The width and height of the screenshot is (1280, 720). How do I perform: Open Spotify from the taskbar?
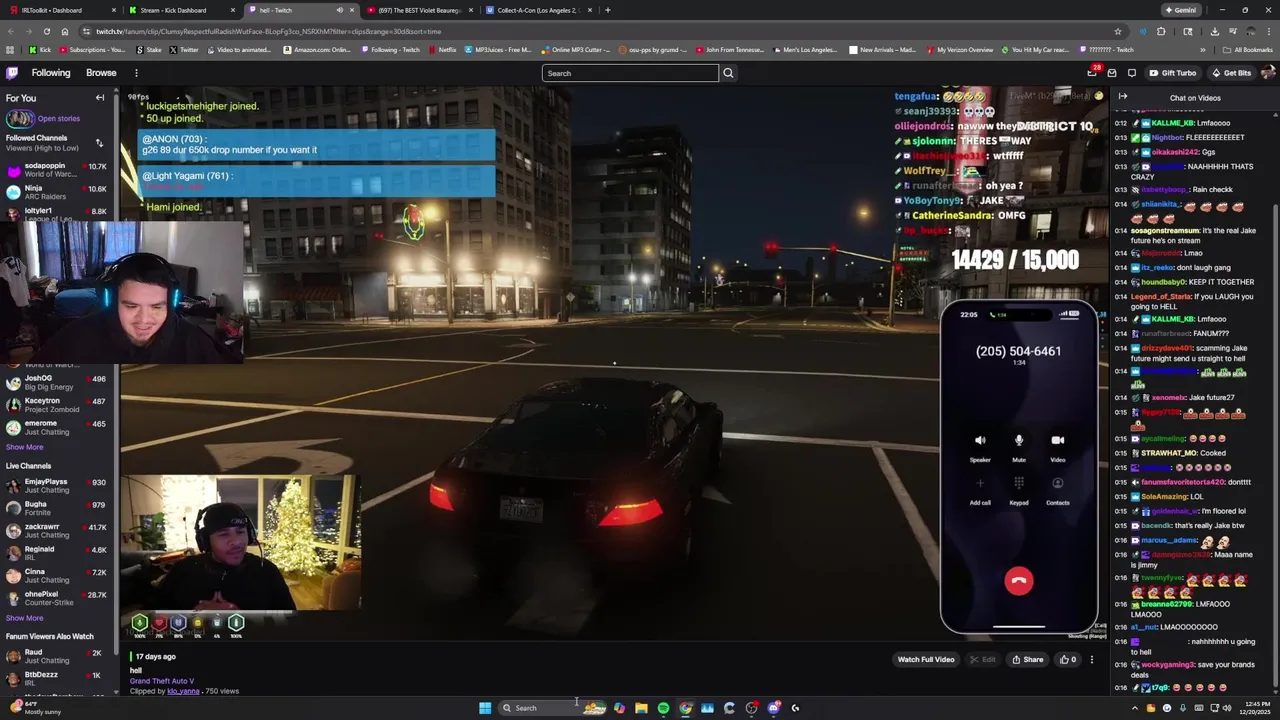(663, 708)
